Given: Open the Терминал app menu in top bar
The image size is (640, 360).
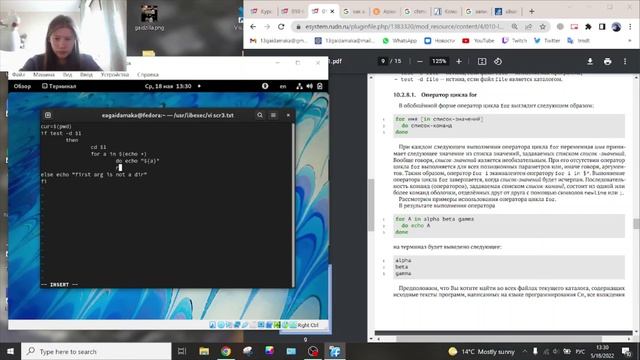Looking at the screenshot, I should pos(59,86).
